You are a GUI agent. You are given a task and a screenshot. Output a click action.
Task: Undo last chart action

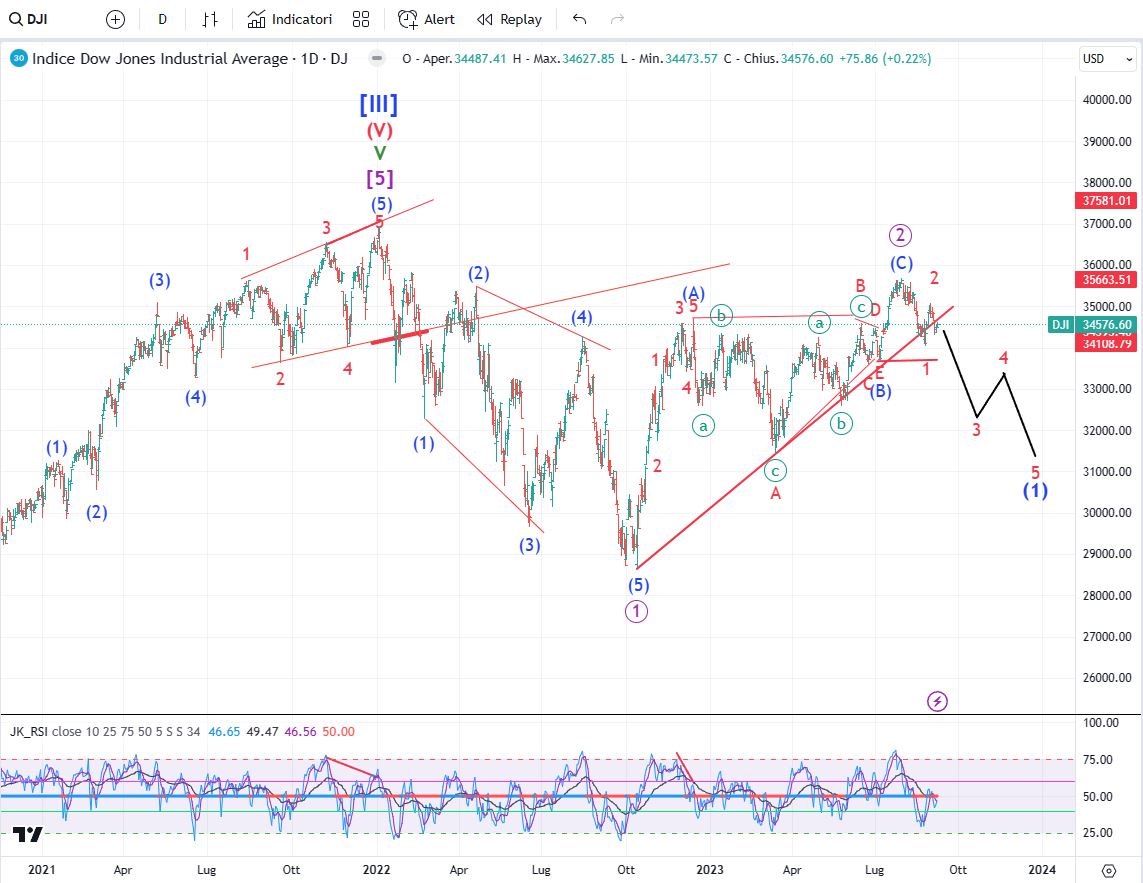(580, 20)
